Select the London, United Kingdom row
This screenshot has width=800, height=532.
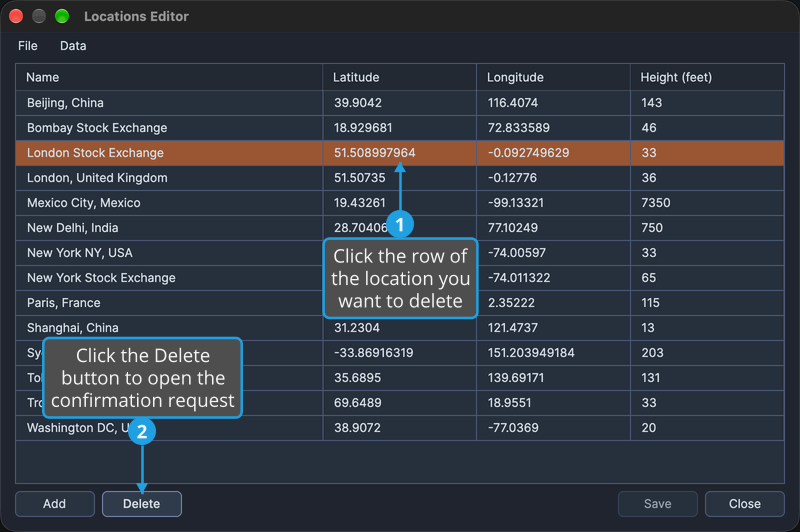pyautogui.click(x=399, y=178)
